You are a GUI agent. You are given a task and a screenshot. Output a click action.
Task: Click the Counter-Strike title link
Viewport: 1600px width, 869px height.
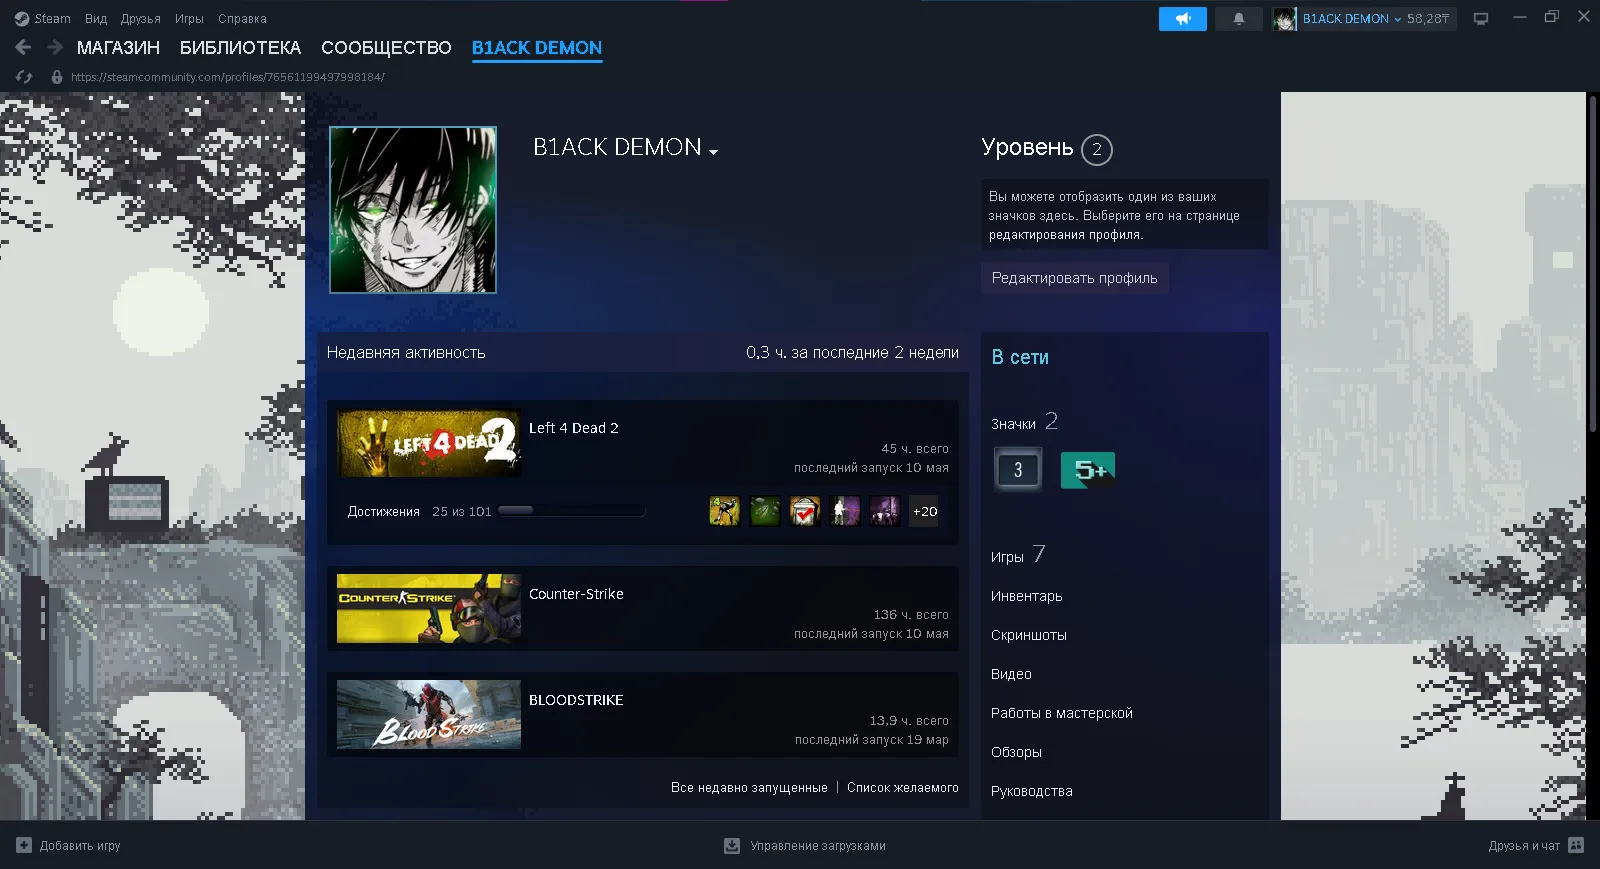click(x=576, y=594)
